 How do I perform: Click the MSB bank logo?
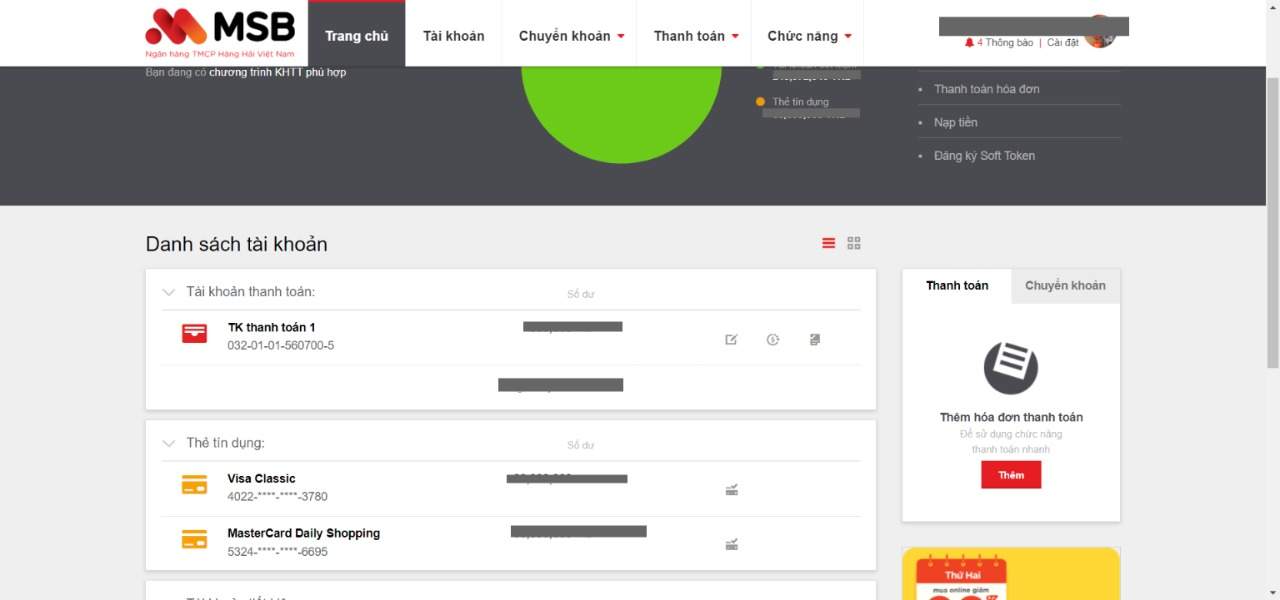pos(221,32)
